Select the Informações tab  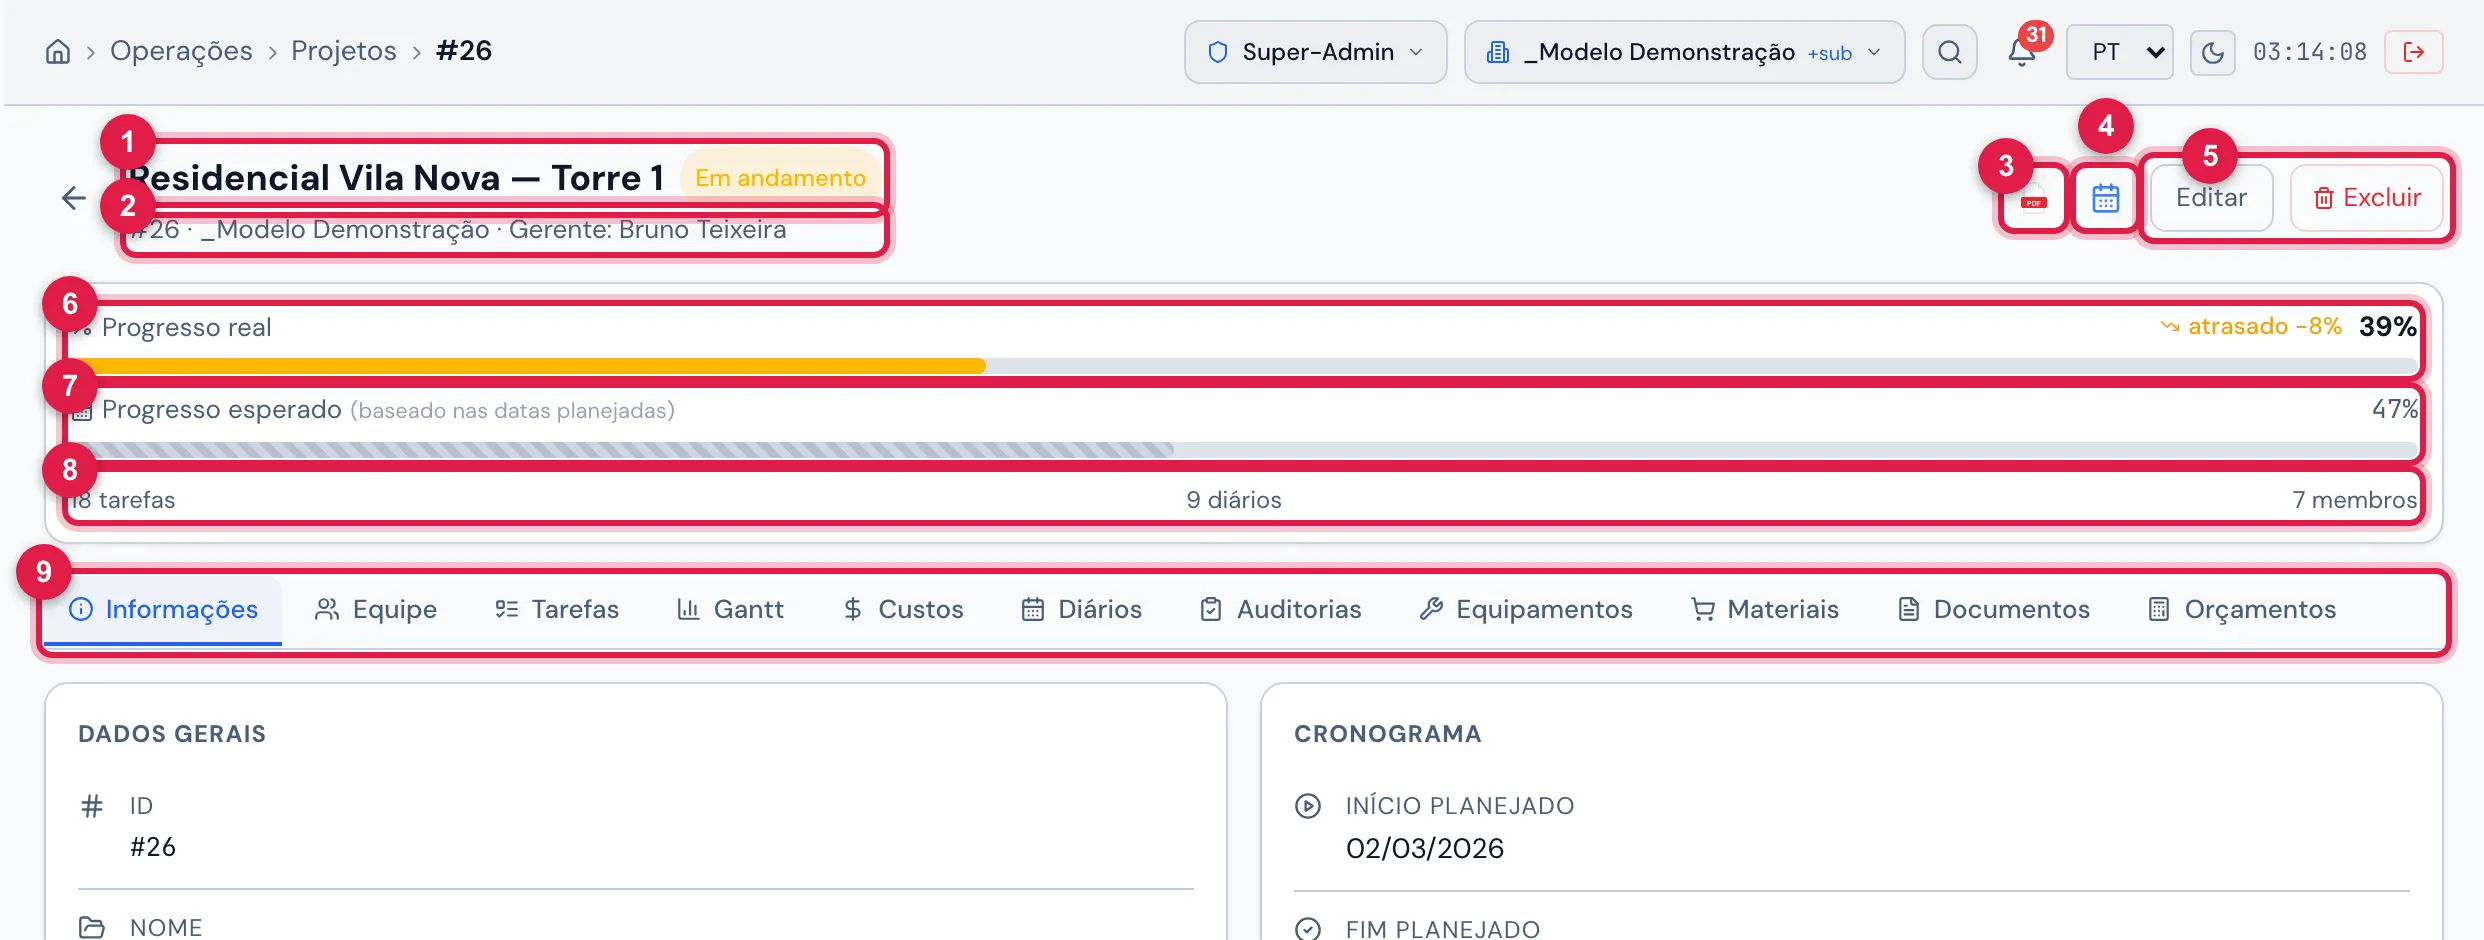(163, 609)
